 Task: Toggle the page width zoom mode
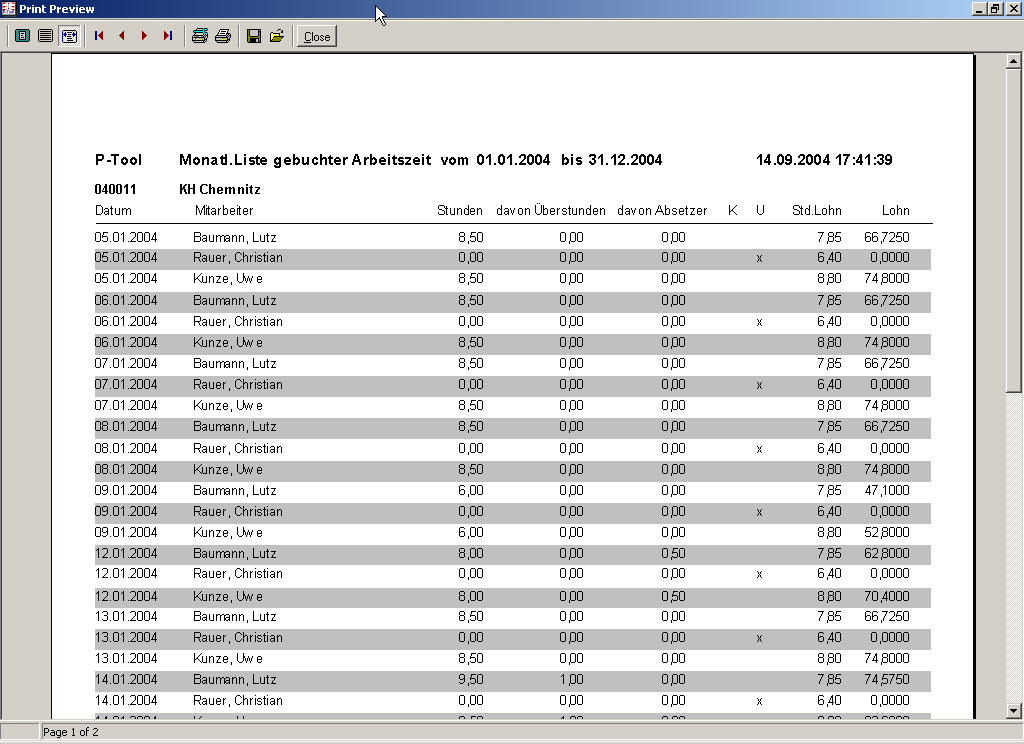69,36
